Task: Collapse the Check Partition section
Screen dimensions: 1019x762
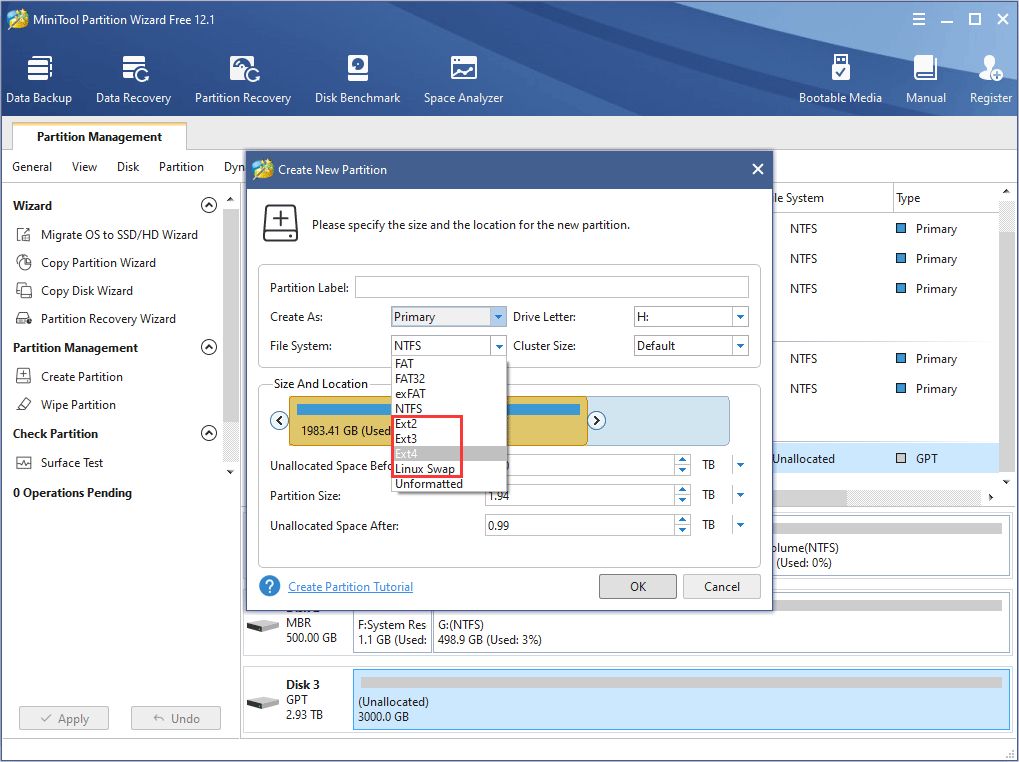Action: (209, 433)
